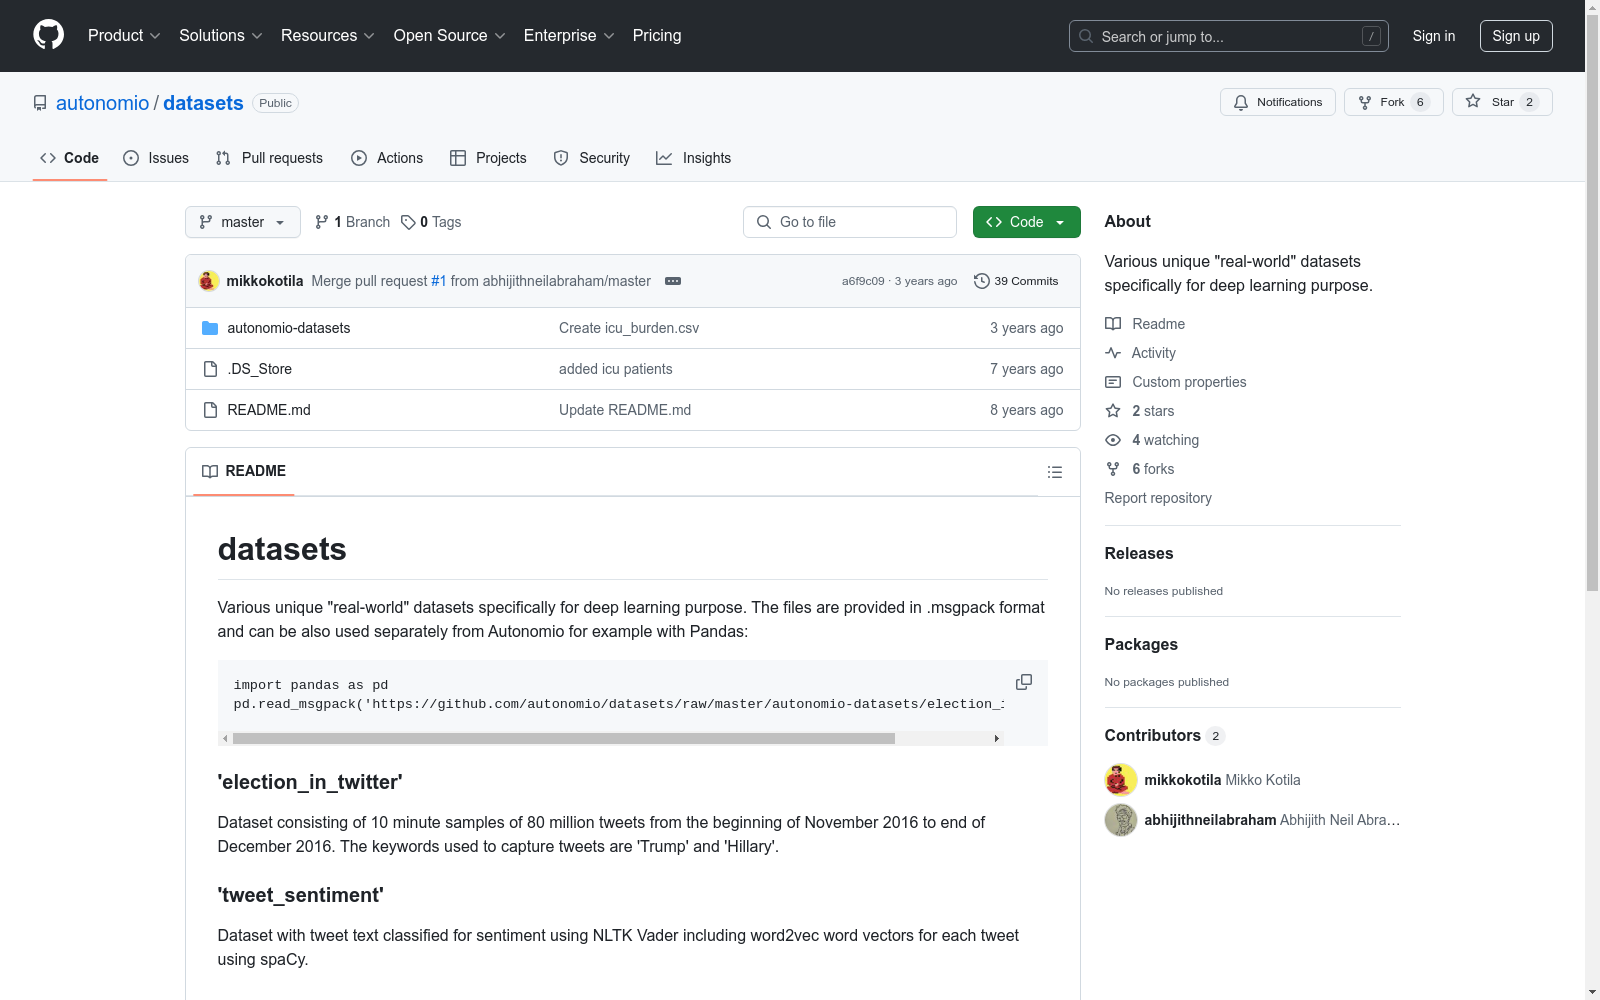Open .DS_Store file
The height and width of the screenshot is (1000, 1600).
(x=260, y=369)
